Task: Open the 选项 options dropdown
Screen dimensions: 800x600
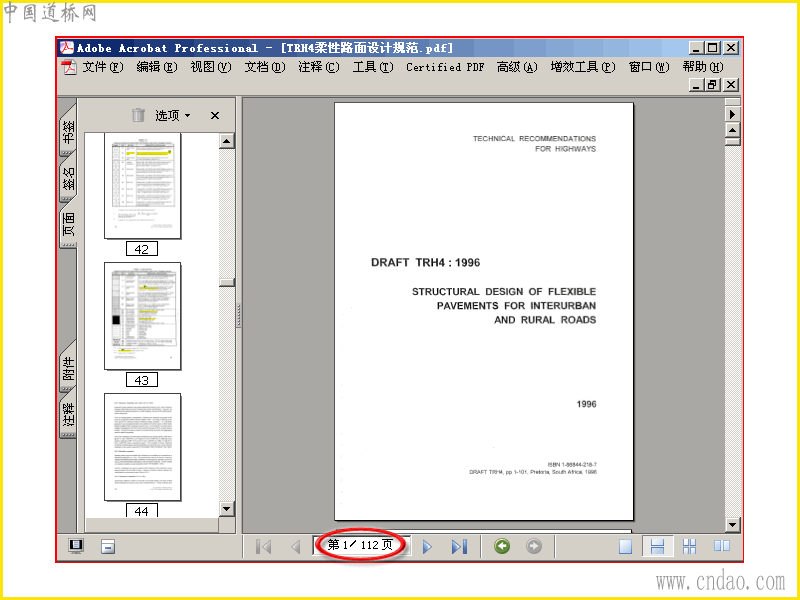Action: click(x=173, y=116)
